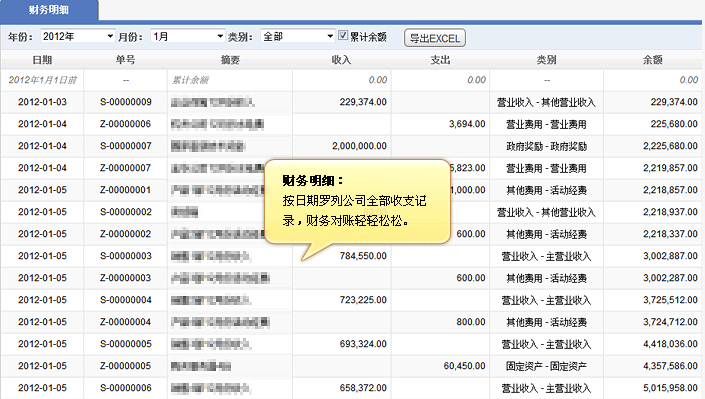Click balance 2,219,857.00
The width and height of the screenshot is (705, 399).
point(670,168)
